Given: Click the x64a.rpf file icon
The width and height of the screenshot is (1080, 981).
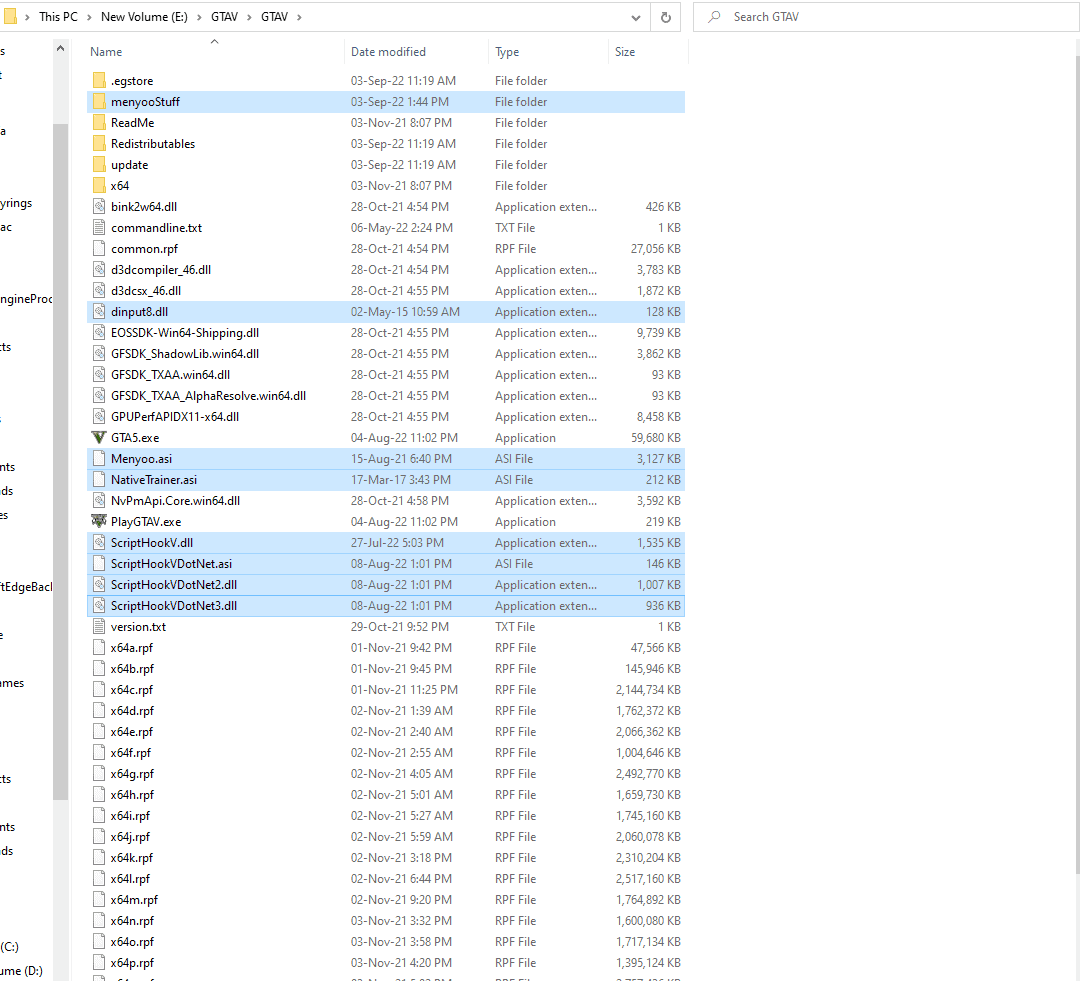Looking at the screenshot, I should [x=99, y=648].
